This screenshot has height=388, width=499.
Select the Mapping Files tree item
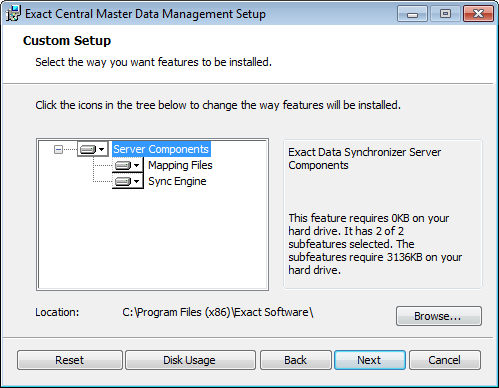180,165
